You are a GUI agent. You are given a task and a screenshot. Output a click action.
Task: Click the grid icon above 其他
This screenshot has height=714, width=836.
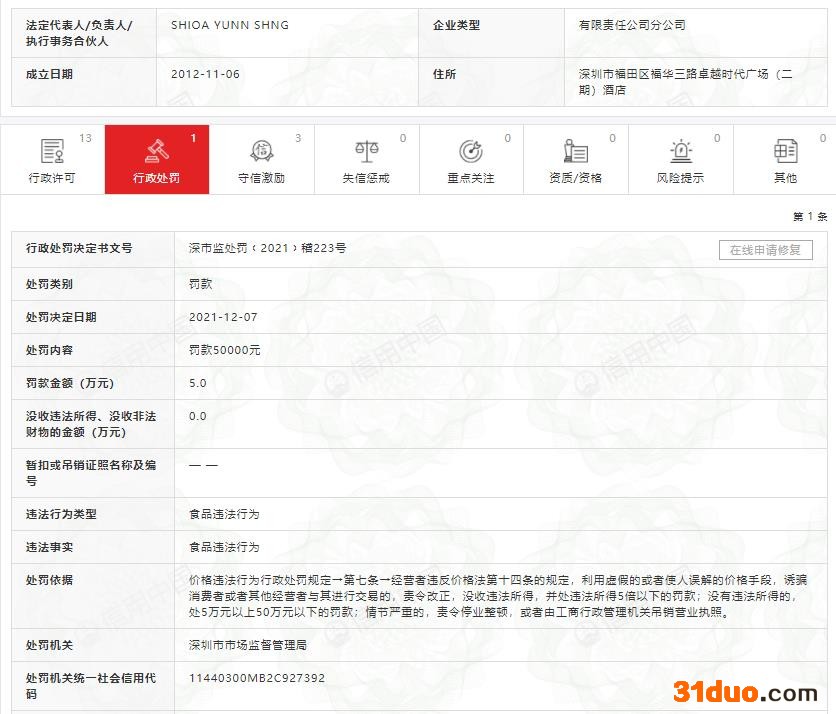coord(785,151)
